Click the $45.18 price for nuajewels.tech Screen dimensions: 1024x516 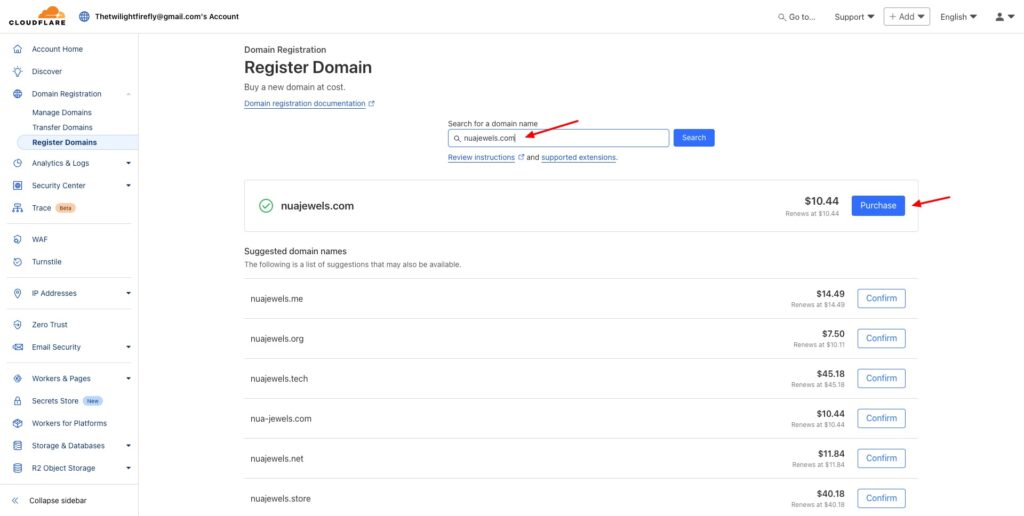tap(830, 374)
